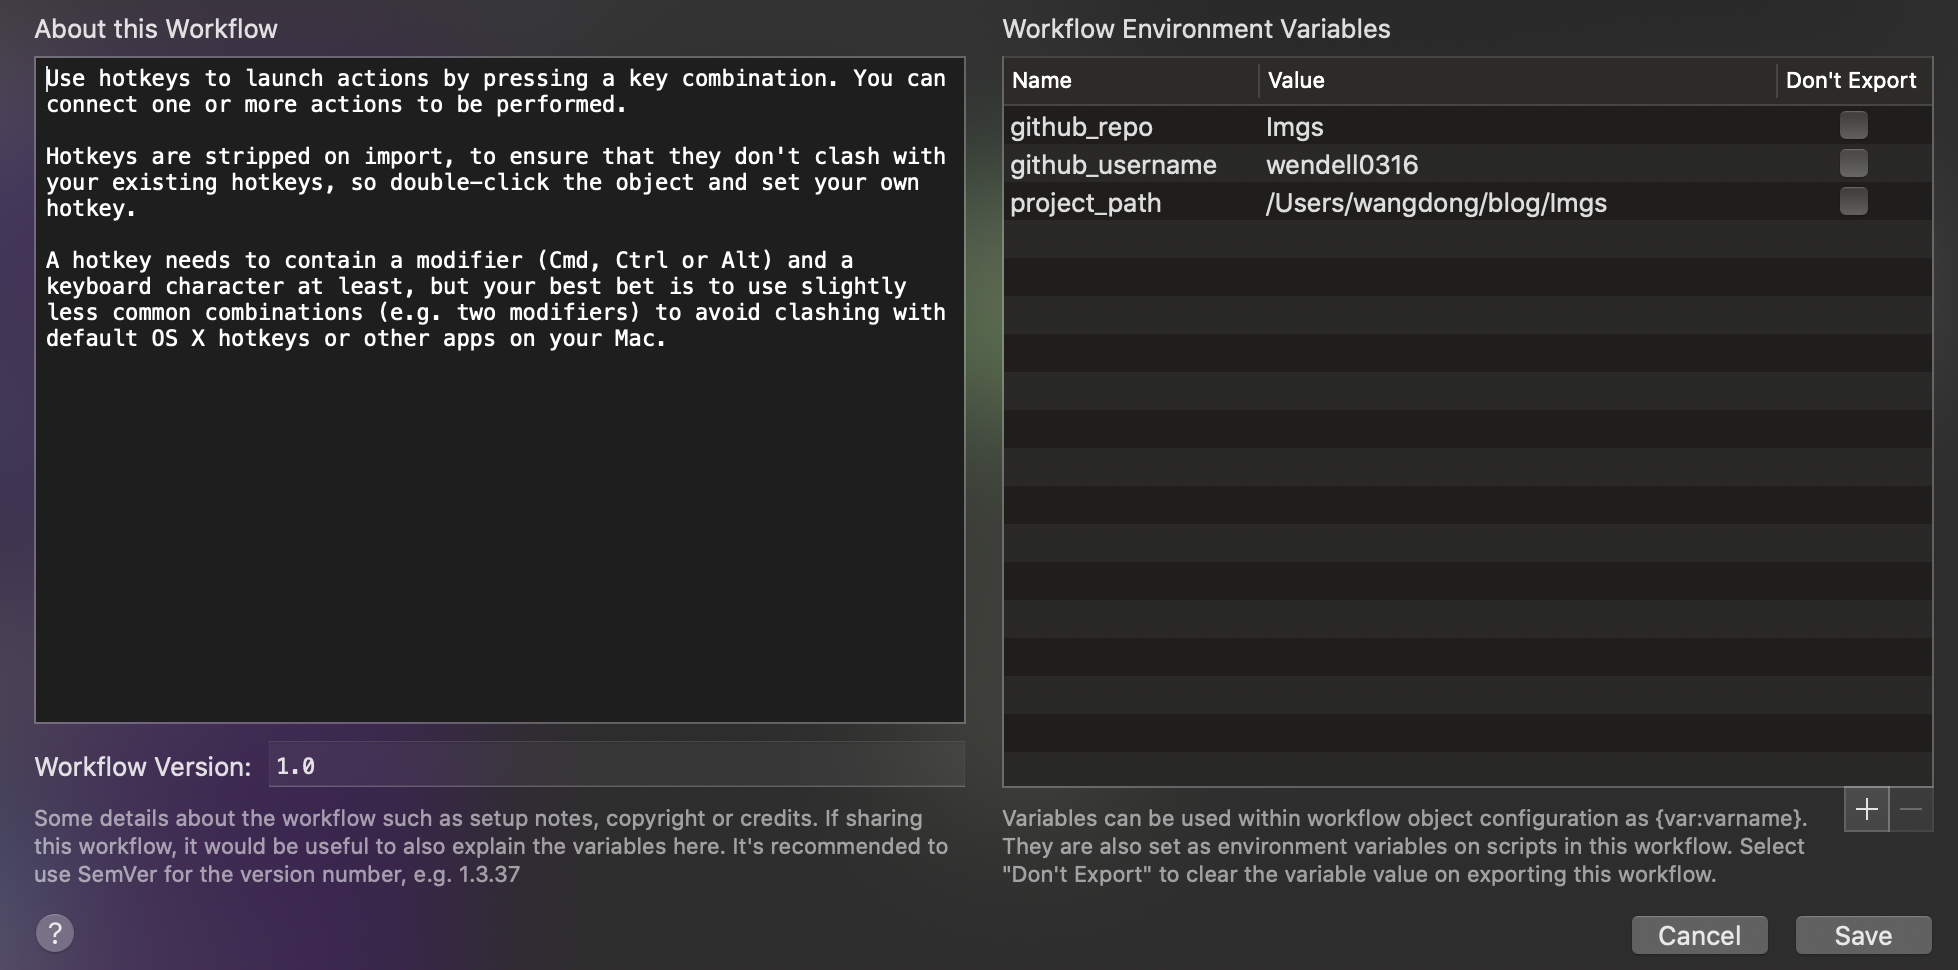Select the Value column header

1296,81
